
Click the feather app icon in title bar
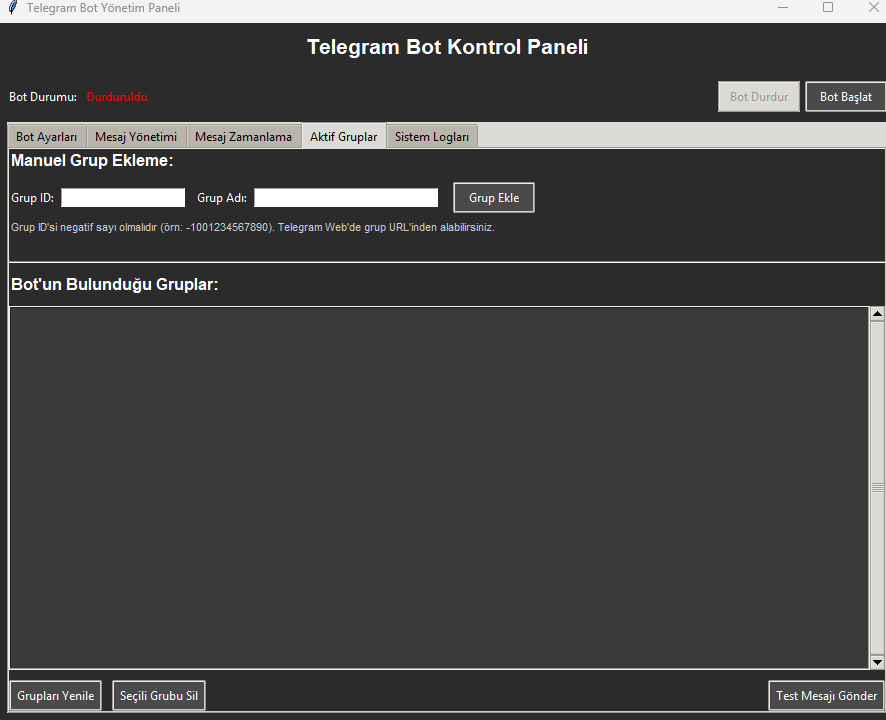tap(12, 8)
